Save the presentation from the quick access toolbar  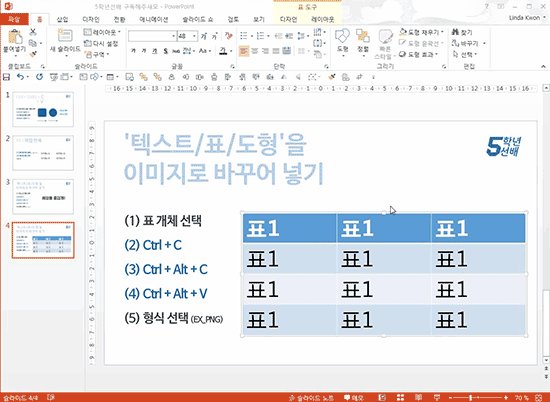click(x=6, y=77)
